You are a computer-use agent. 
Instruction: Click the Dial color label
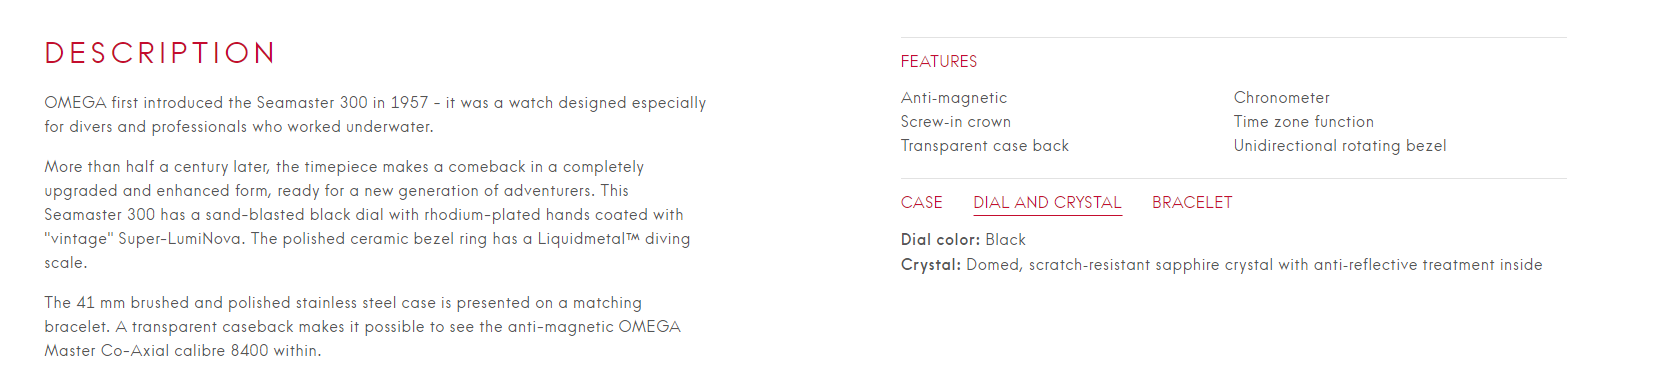[940, 240]
